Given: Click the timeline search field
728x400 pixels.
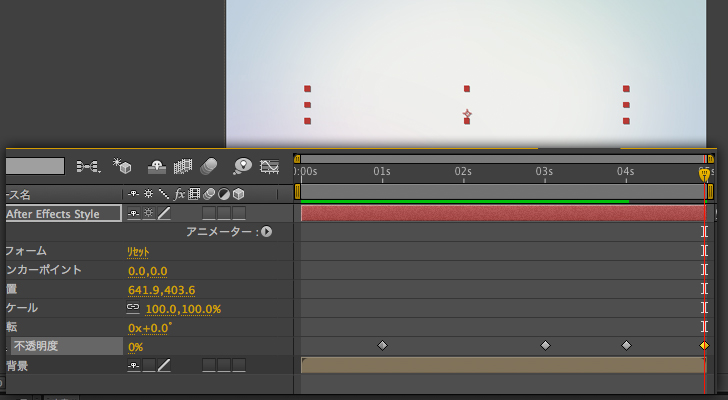Looking at the screenshot, I should pos(35,166).
